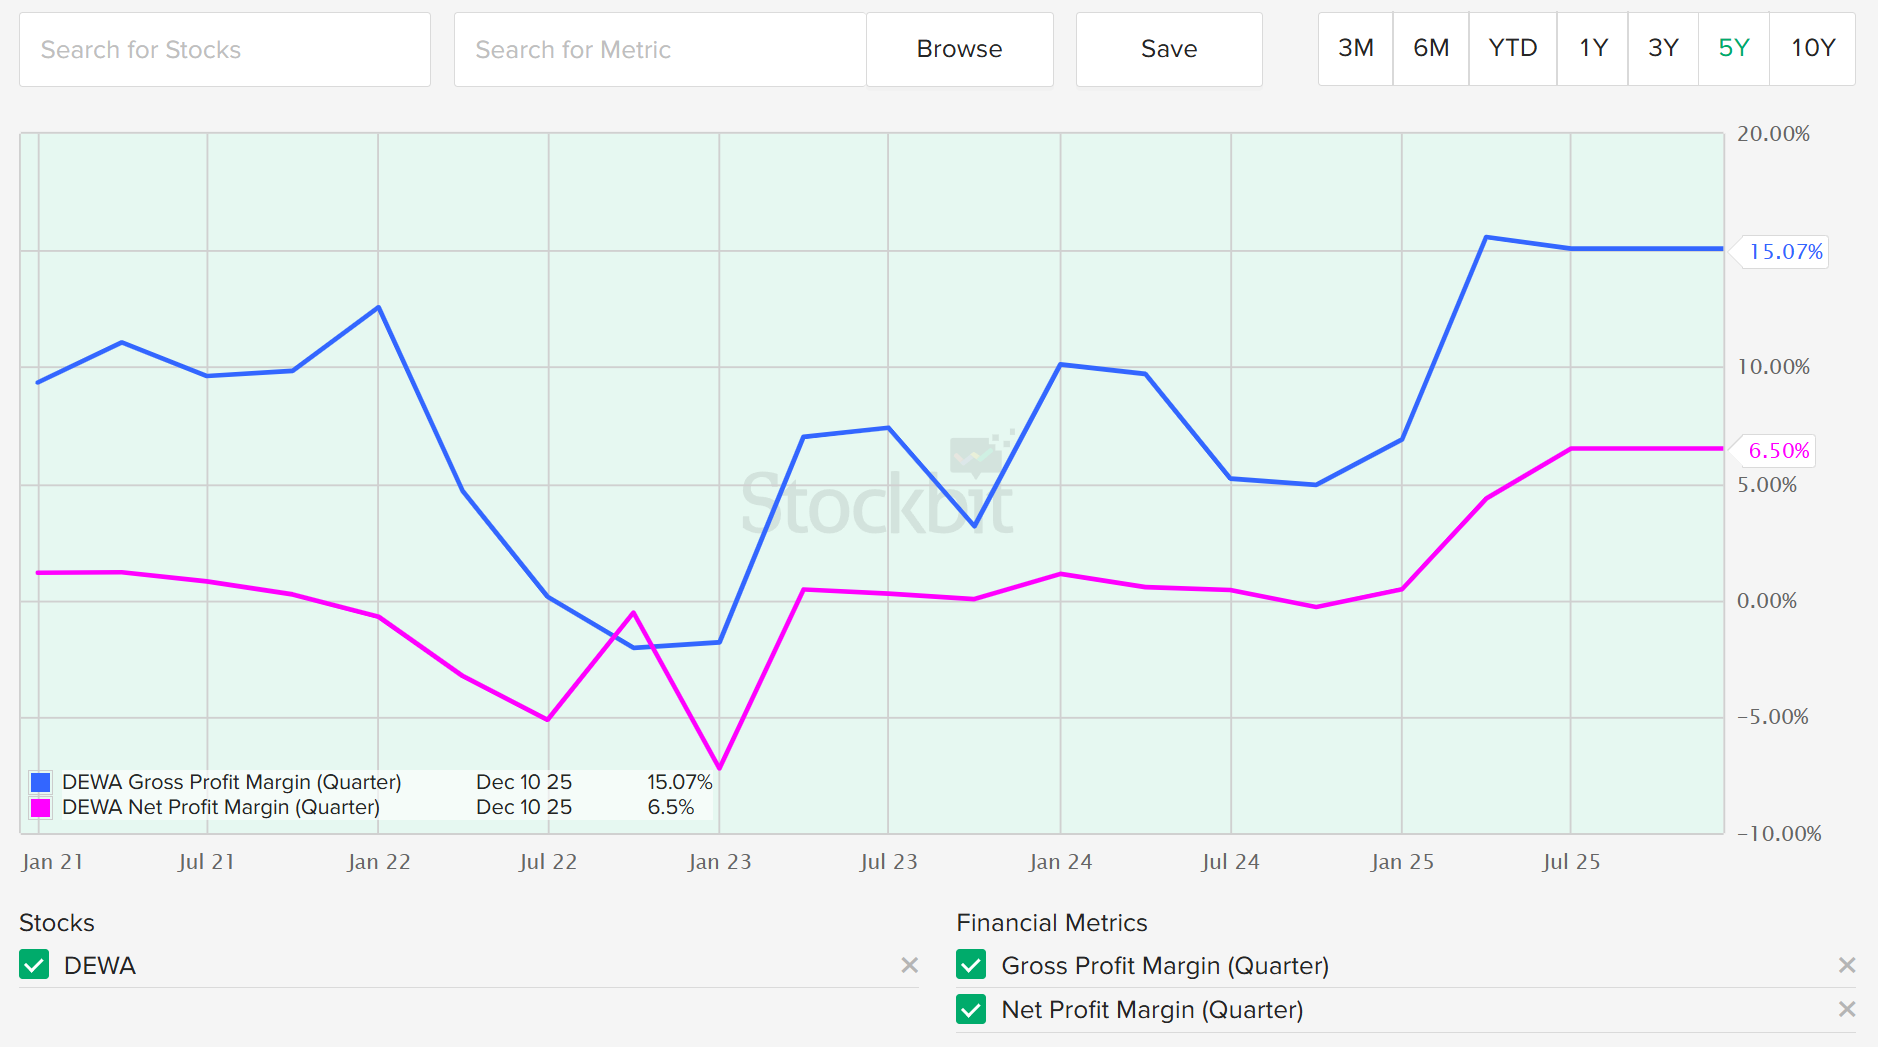The image size is (1878, 1047).
Task: Remove DEWA stock with its X icon
Action: [909, 965]
